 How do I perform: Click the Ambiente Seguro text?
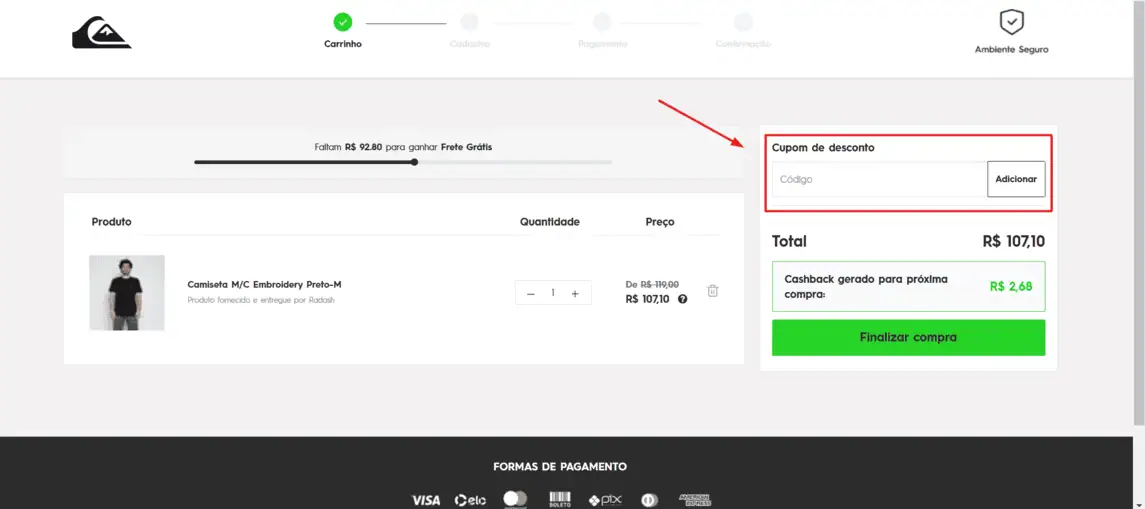tap(1011, 50)
